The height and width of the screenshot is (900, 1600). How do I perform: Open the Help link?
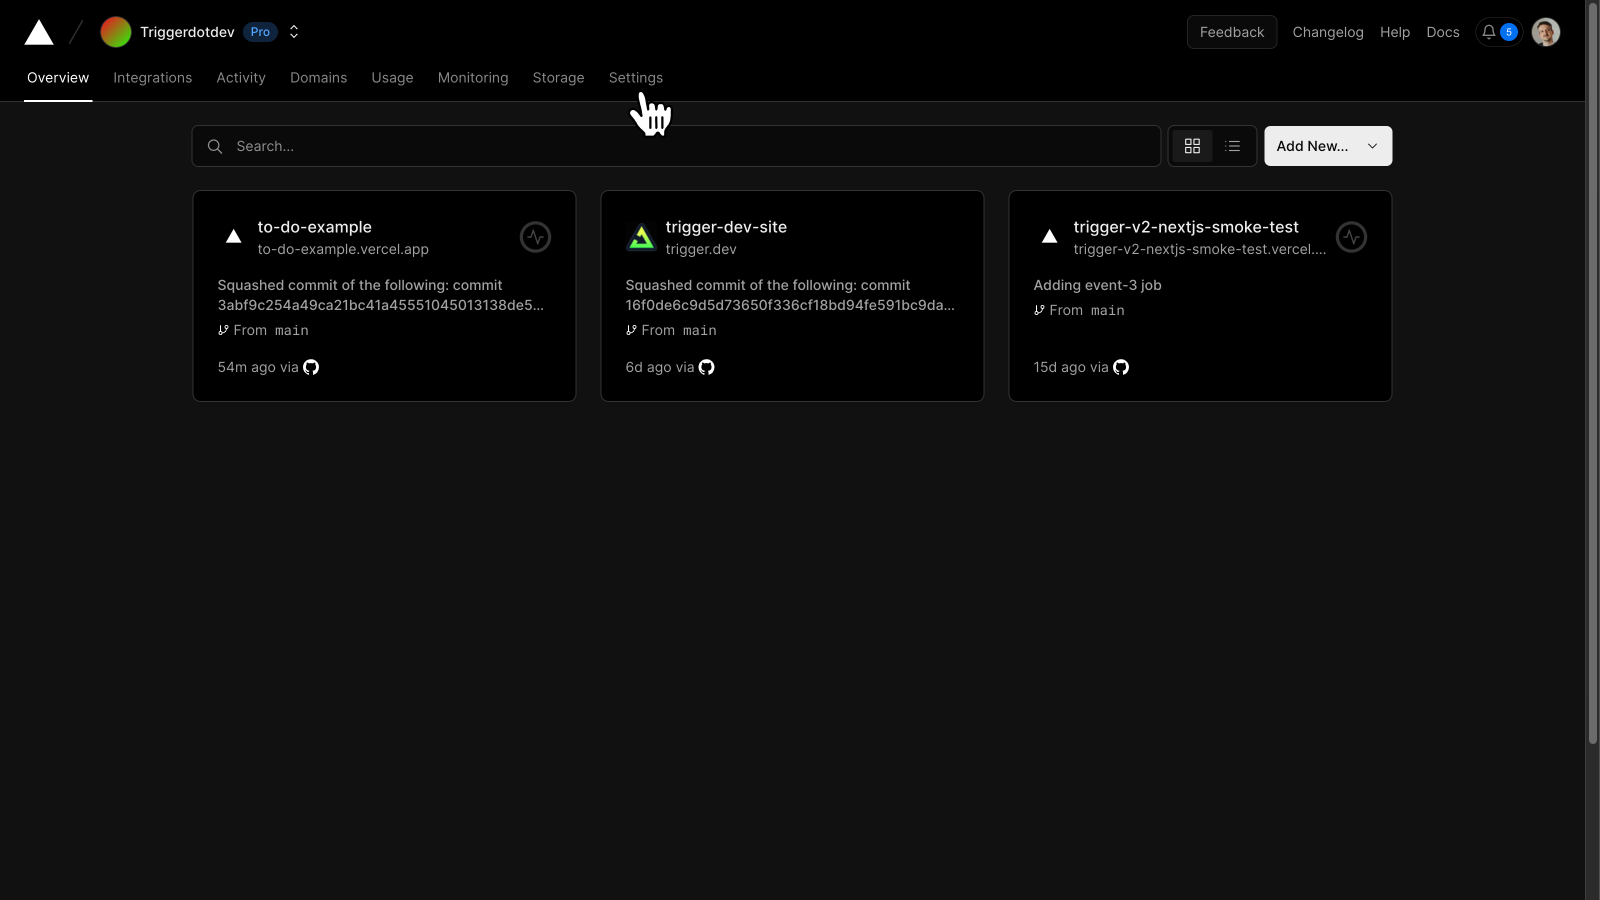[1395, 32]
